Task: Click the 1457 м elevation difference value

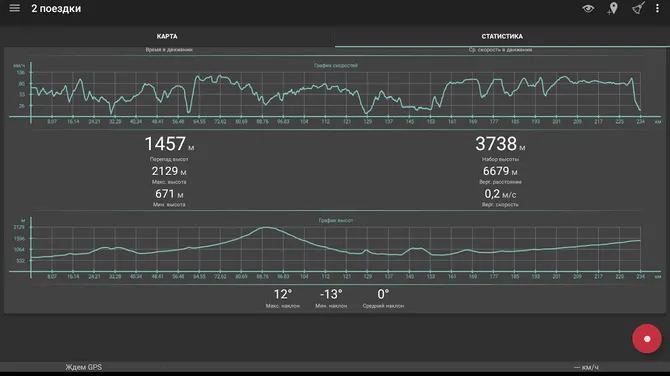Action: click(169, 144)
